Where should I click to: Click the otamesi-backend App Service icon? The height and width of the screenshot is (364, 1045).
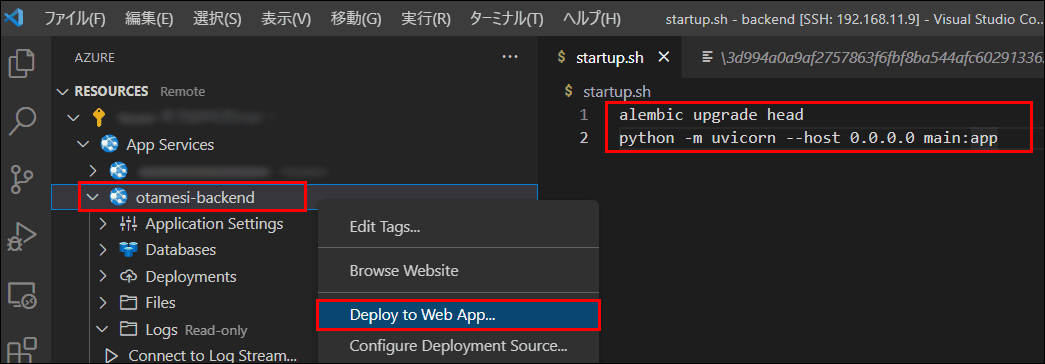119,197
